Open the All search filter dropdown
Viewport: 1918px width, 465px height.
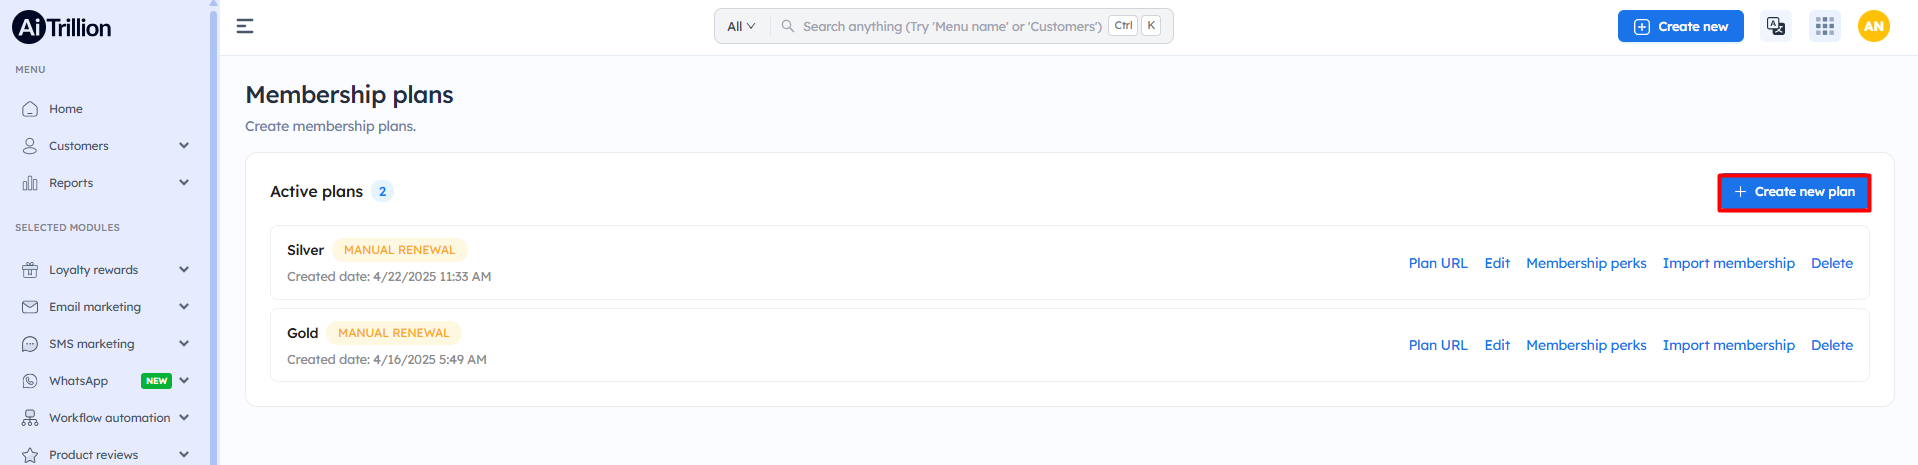(x=741, y=26)
